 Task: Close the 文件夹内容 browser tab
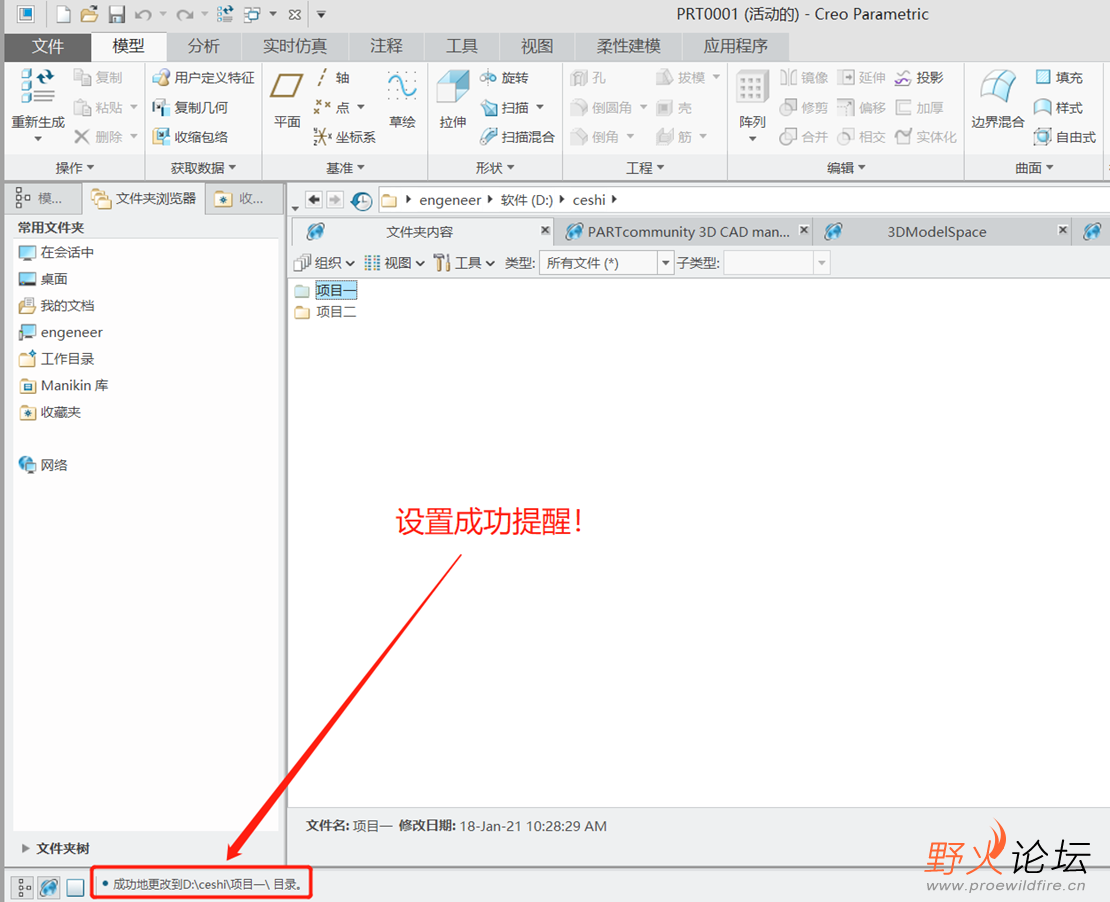click(545, 230)
